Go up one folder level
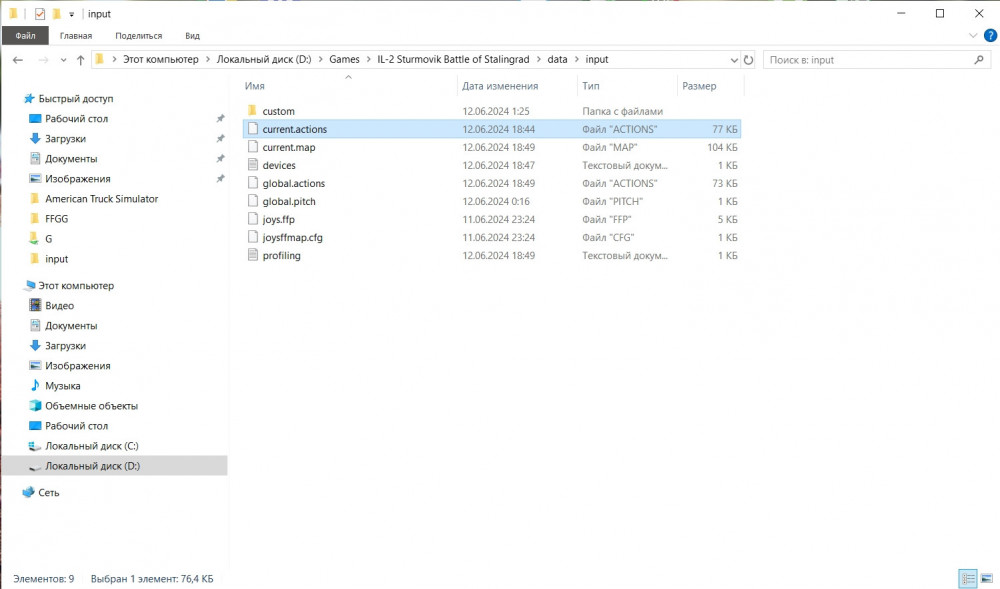The height and width of the screenshot is (589, 1000). click(80, 60)
